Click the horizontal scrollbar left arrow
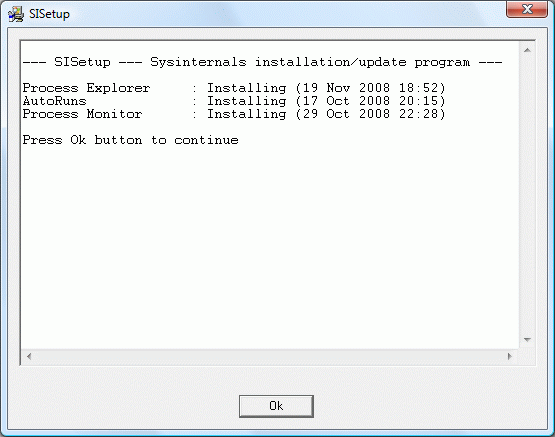Image resolution: width=555 pixels, height=437 pixels. (29, 356)
